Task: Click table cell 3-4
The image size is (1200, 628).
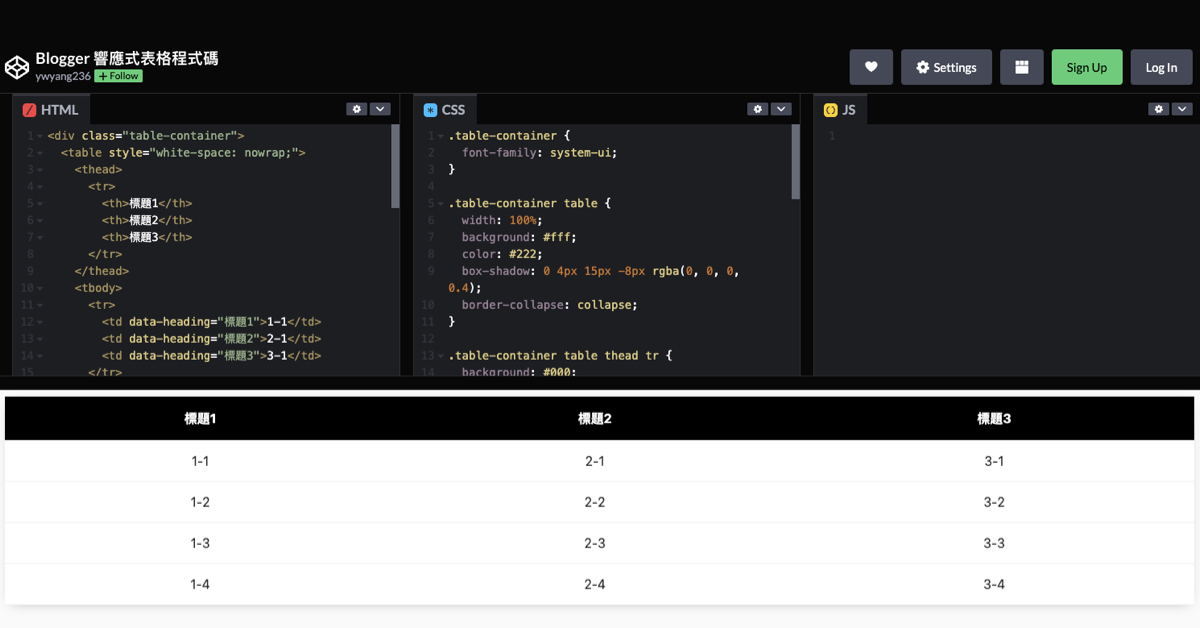Action: click(994, 584)
